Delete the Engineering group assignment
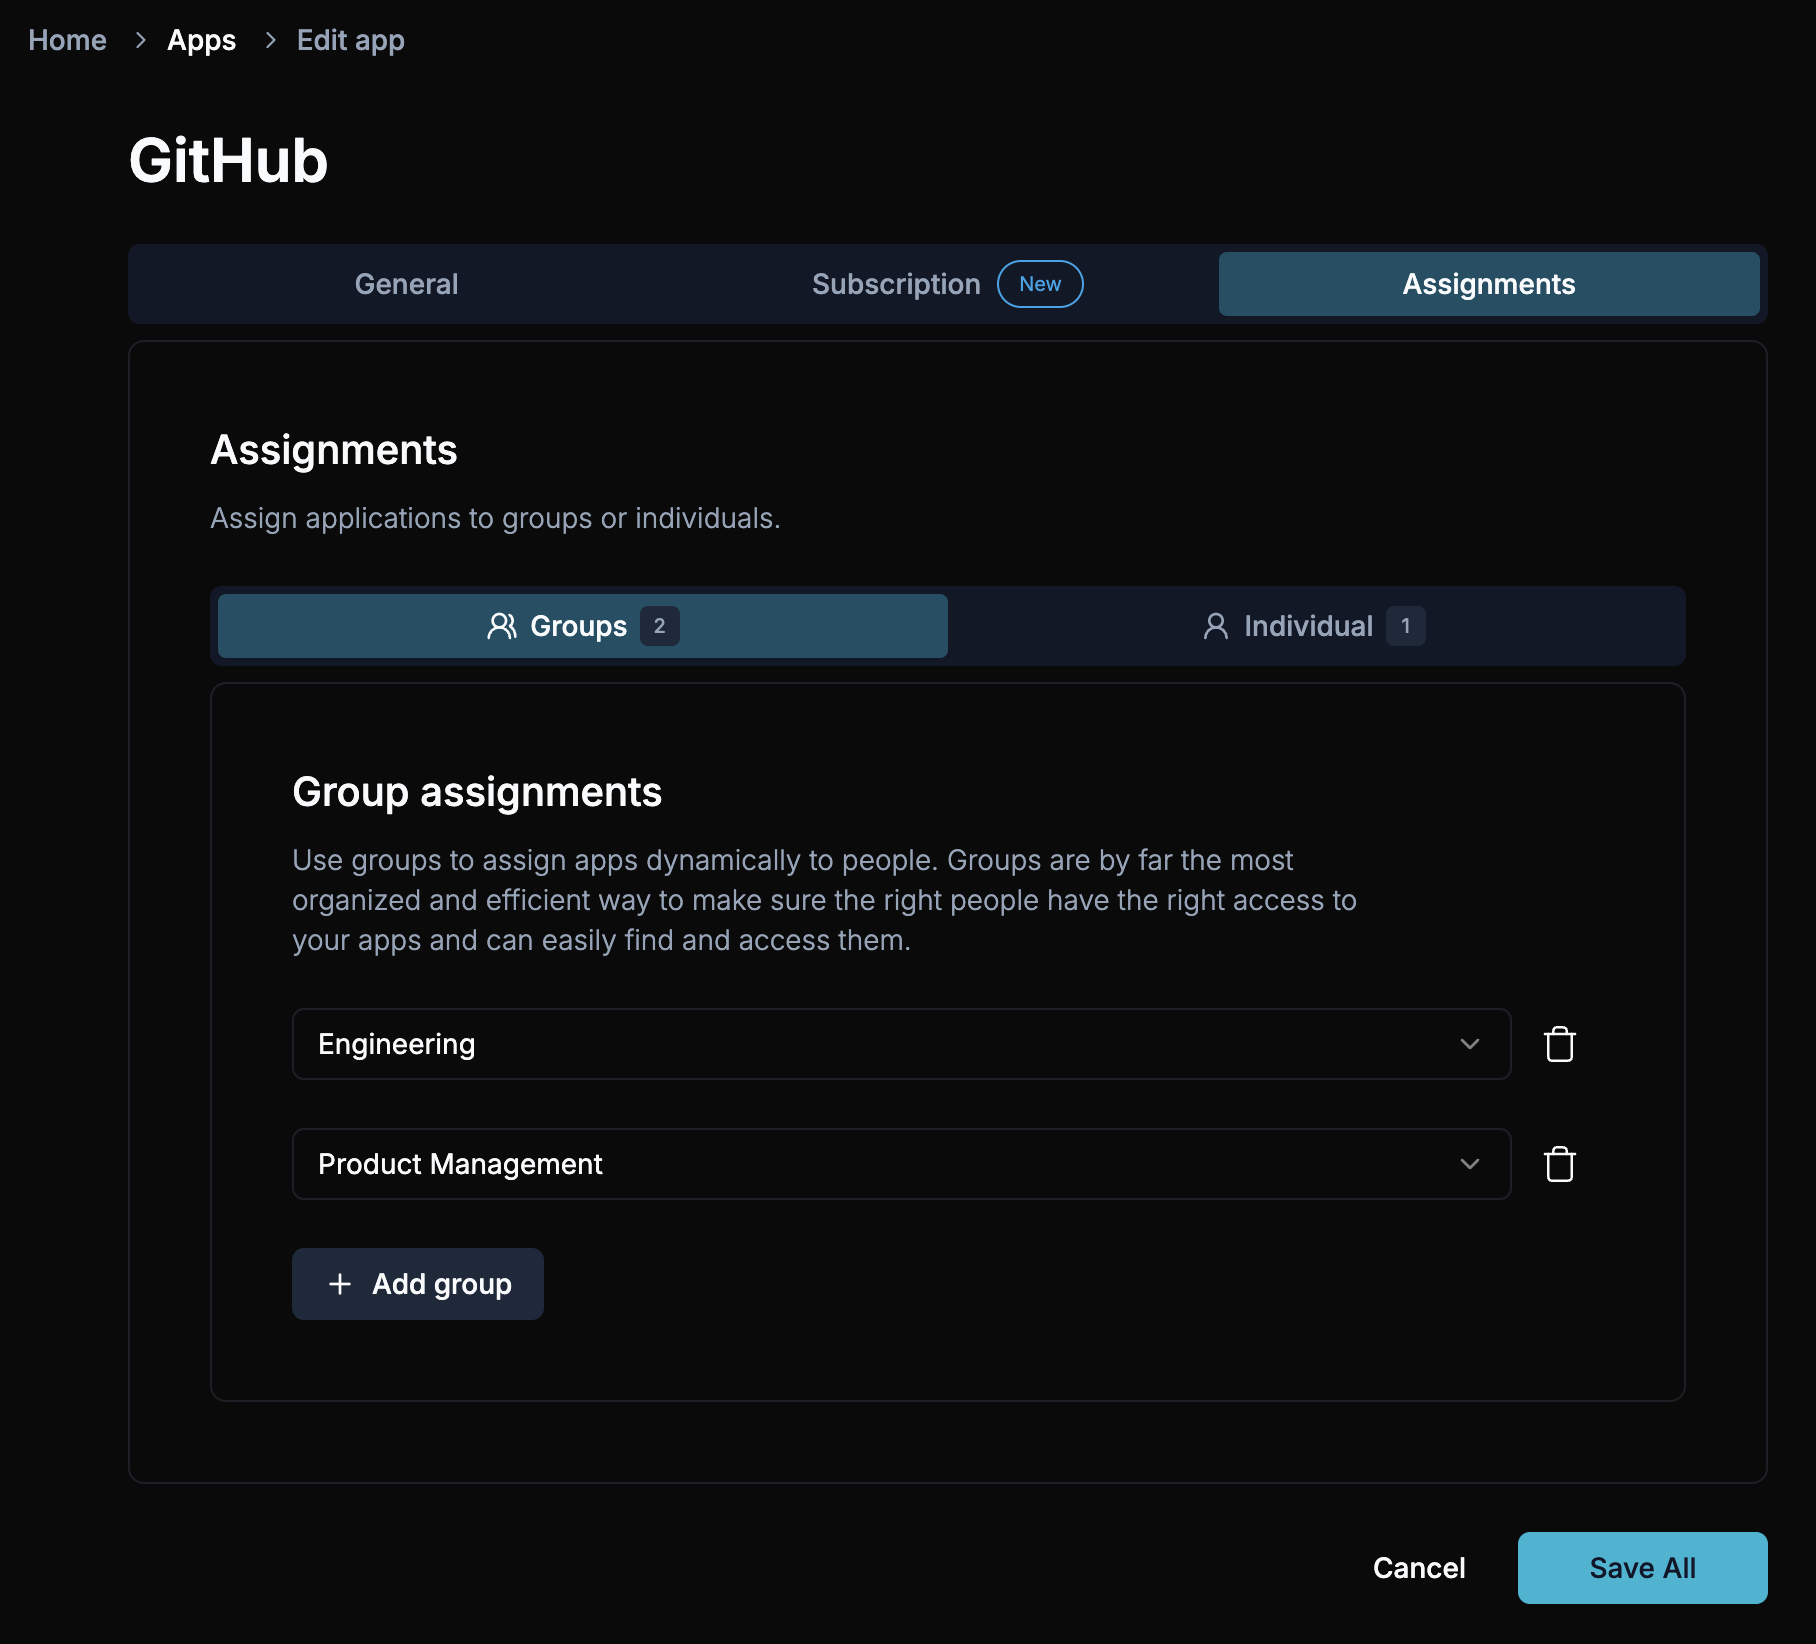 click(x=1559, y=1044)
